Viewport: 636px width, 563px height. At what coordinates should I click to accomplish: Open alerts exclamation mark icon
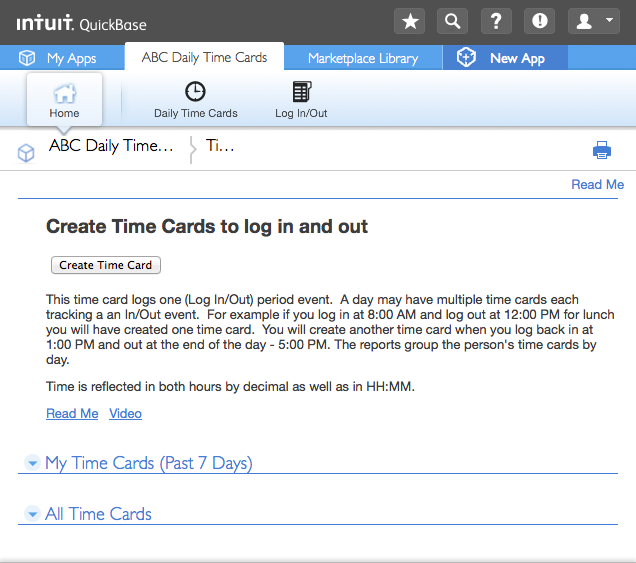[x=539, y=21]
